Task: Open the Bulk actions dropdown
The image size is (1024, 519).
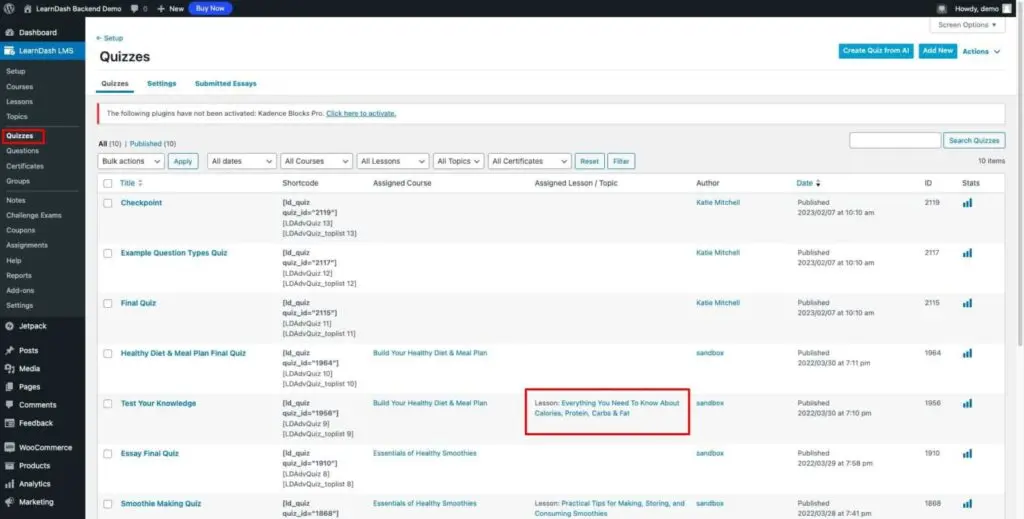Action: [x=131, y=161]
